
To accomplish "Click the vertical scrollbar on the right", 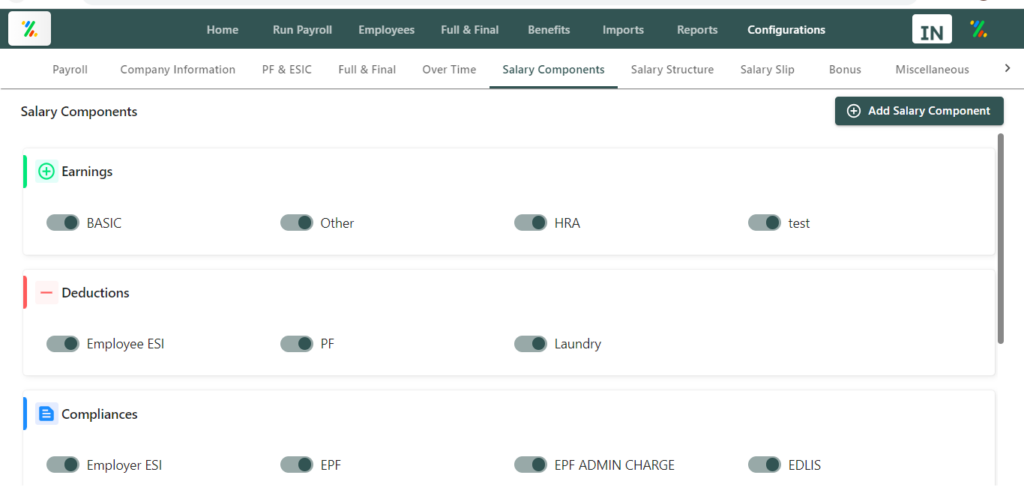I will 1000,238.
